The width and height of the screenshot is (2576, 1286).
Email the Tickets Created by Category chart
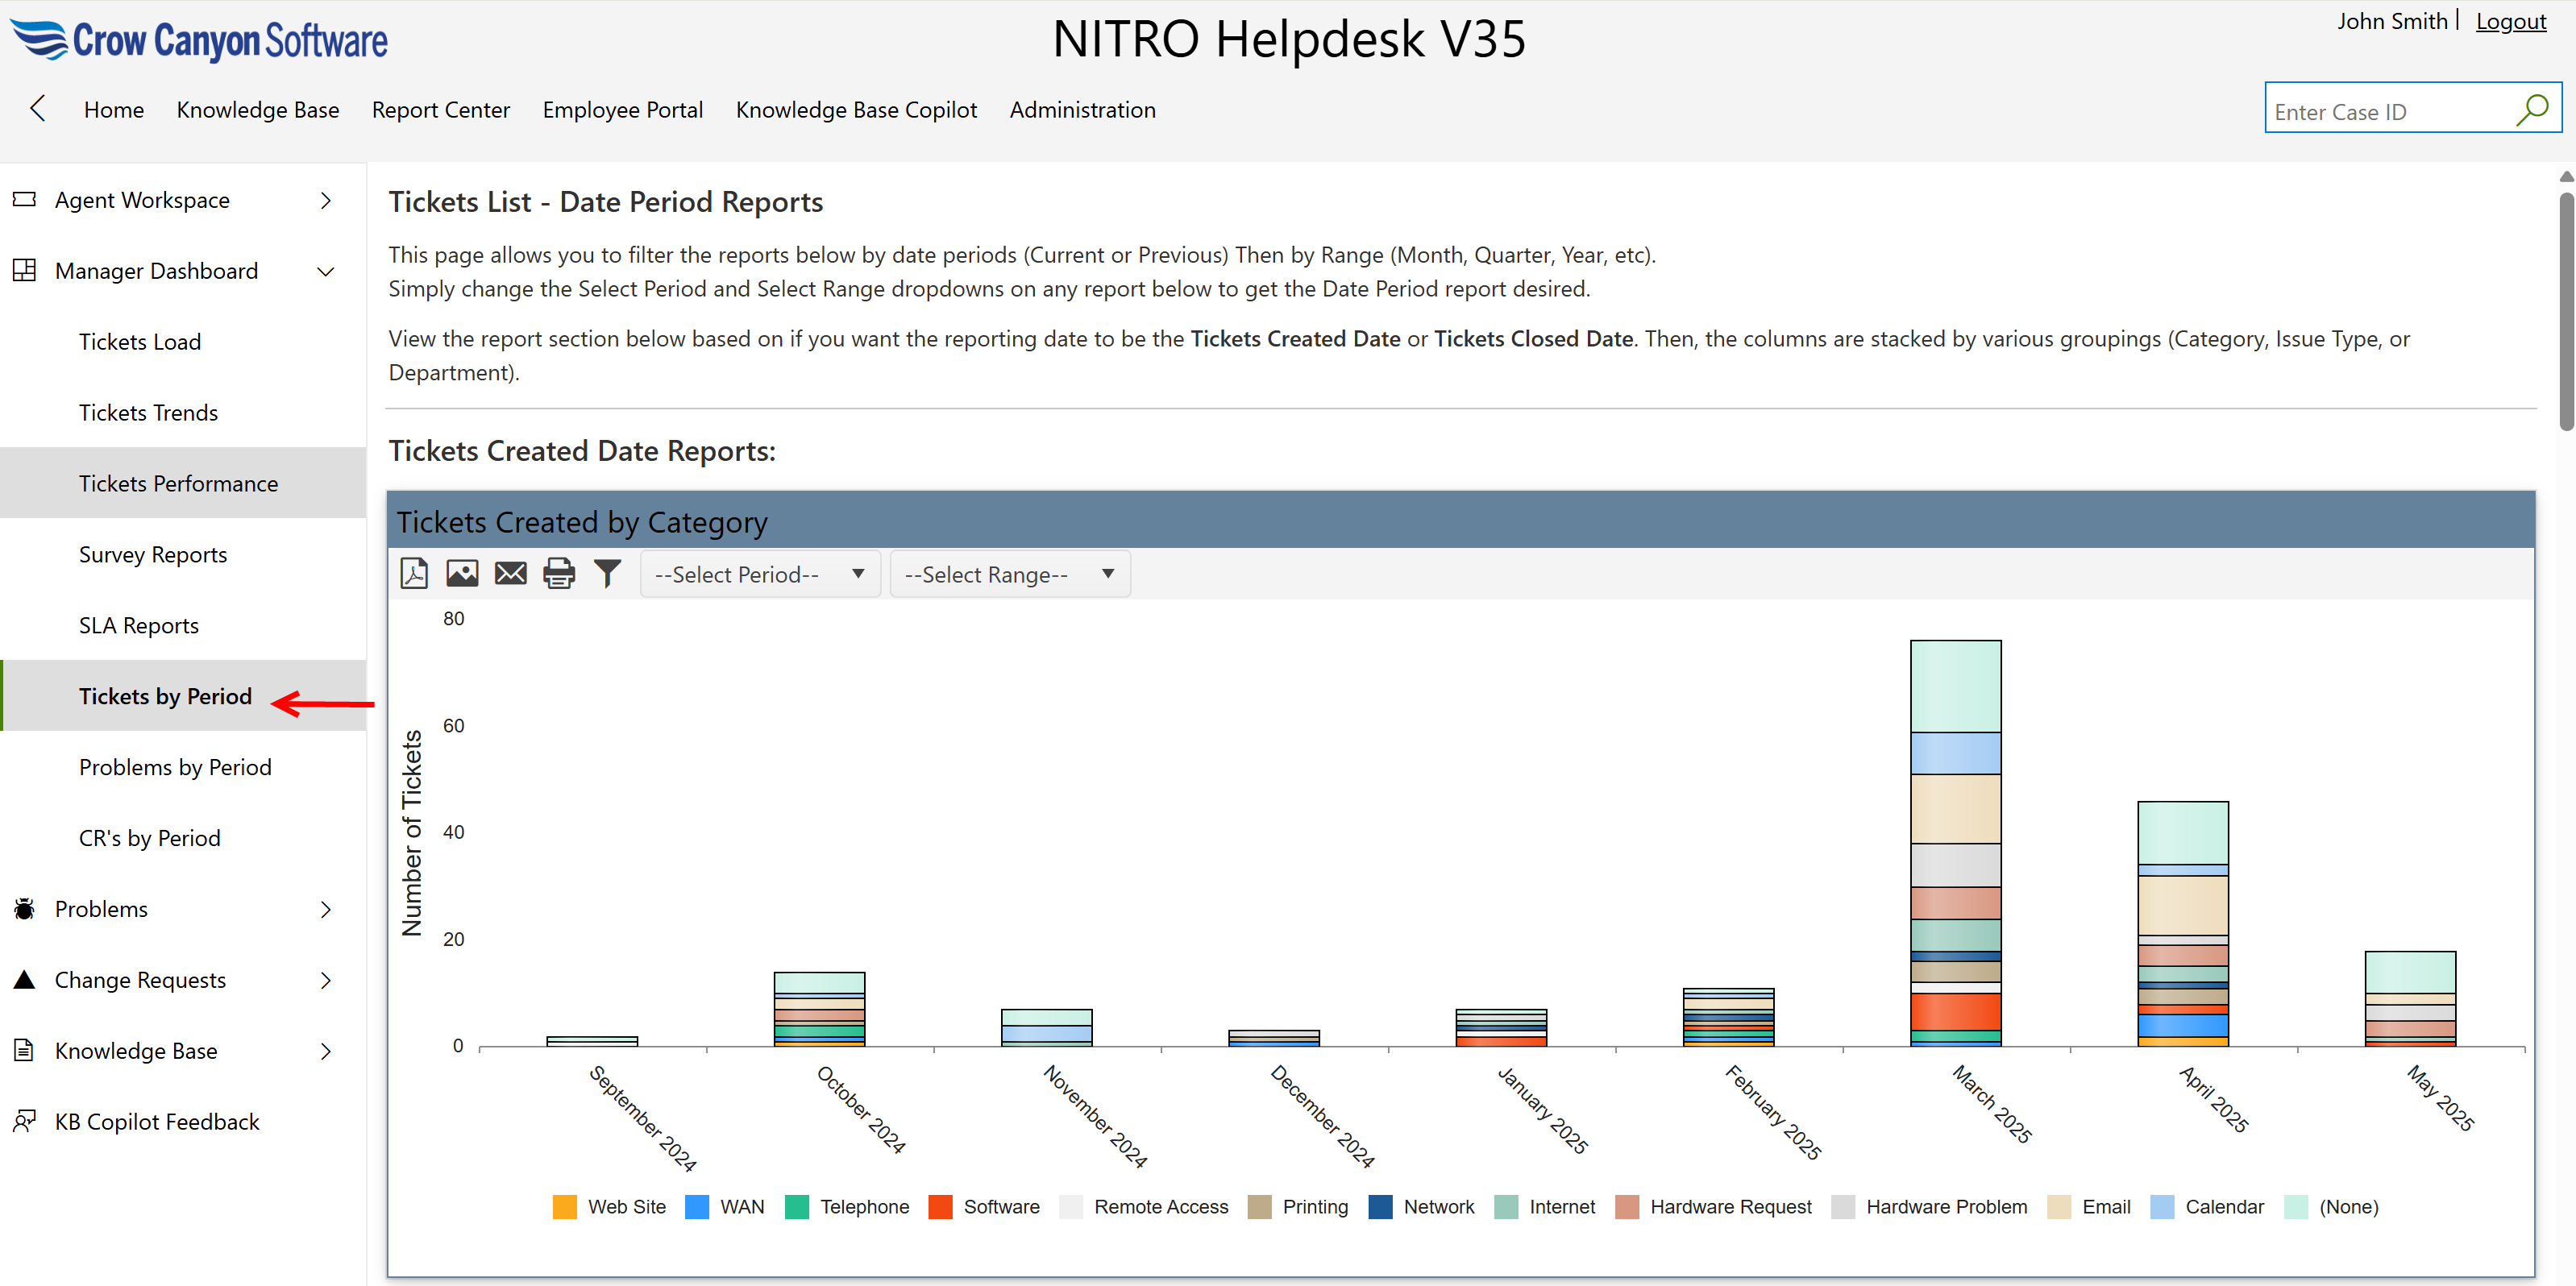(510, 573)
